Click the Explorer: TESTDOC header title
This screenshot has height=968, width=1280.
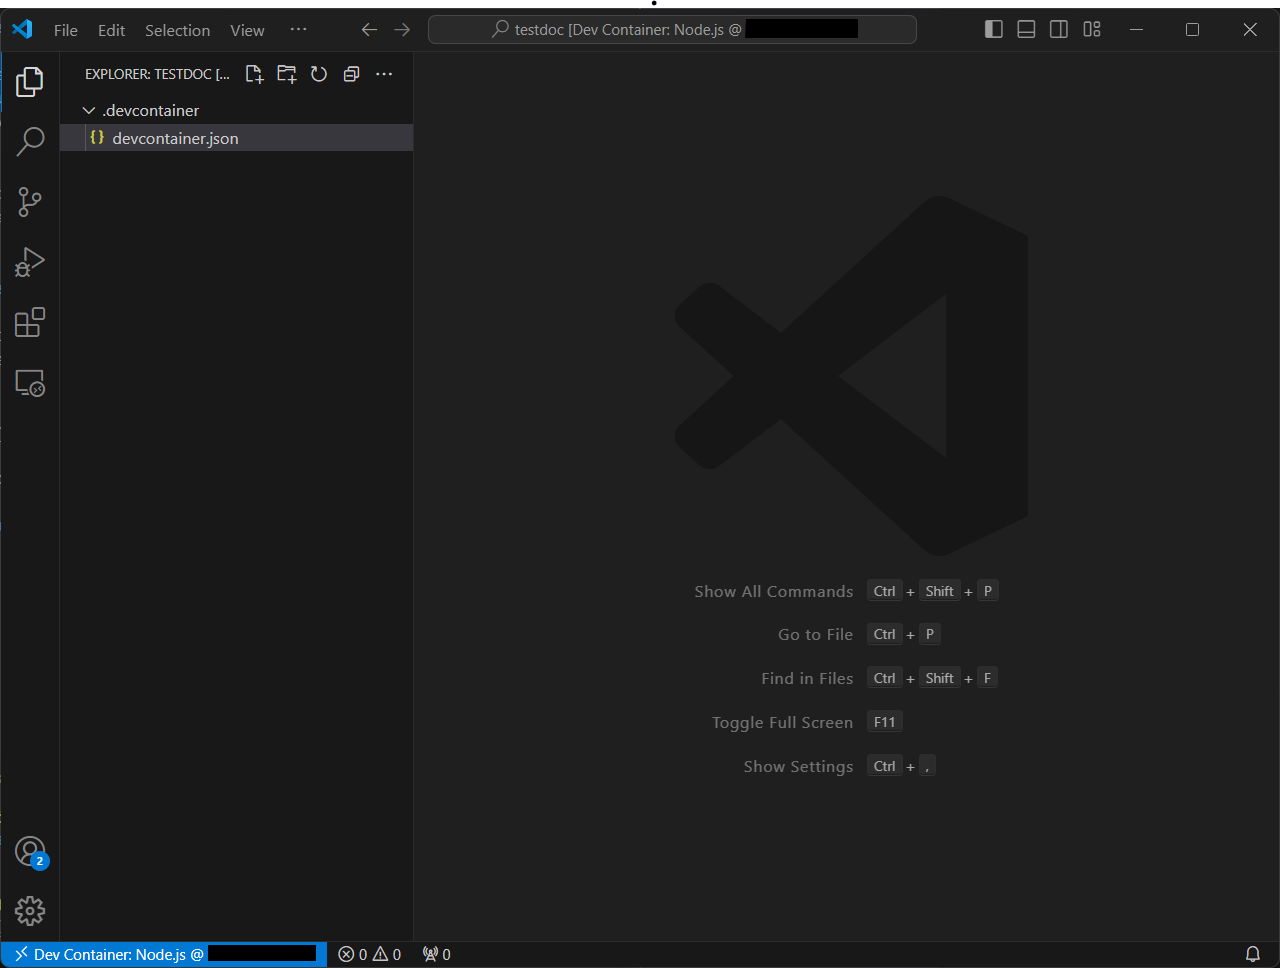(x=157, y=74)
